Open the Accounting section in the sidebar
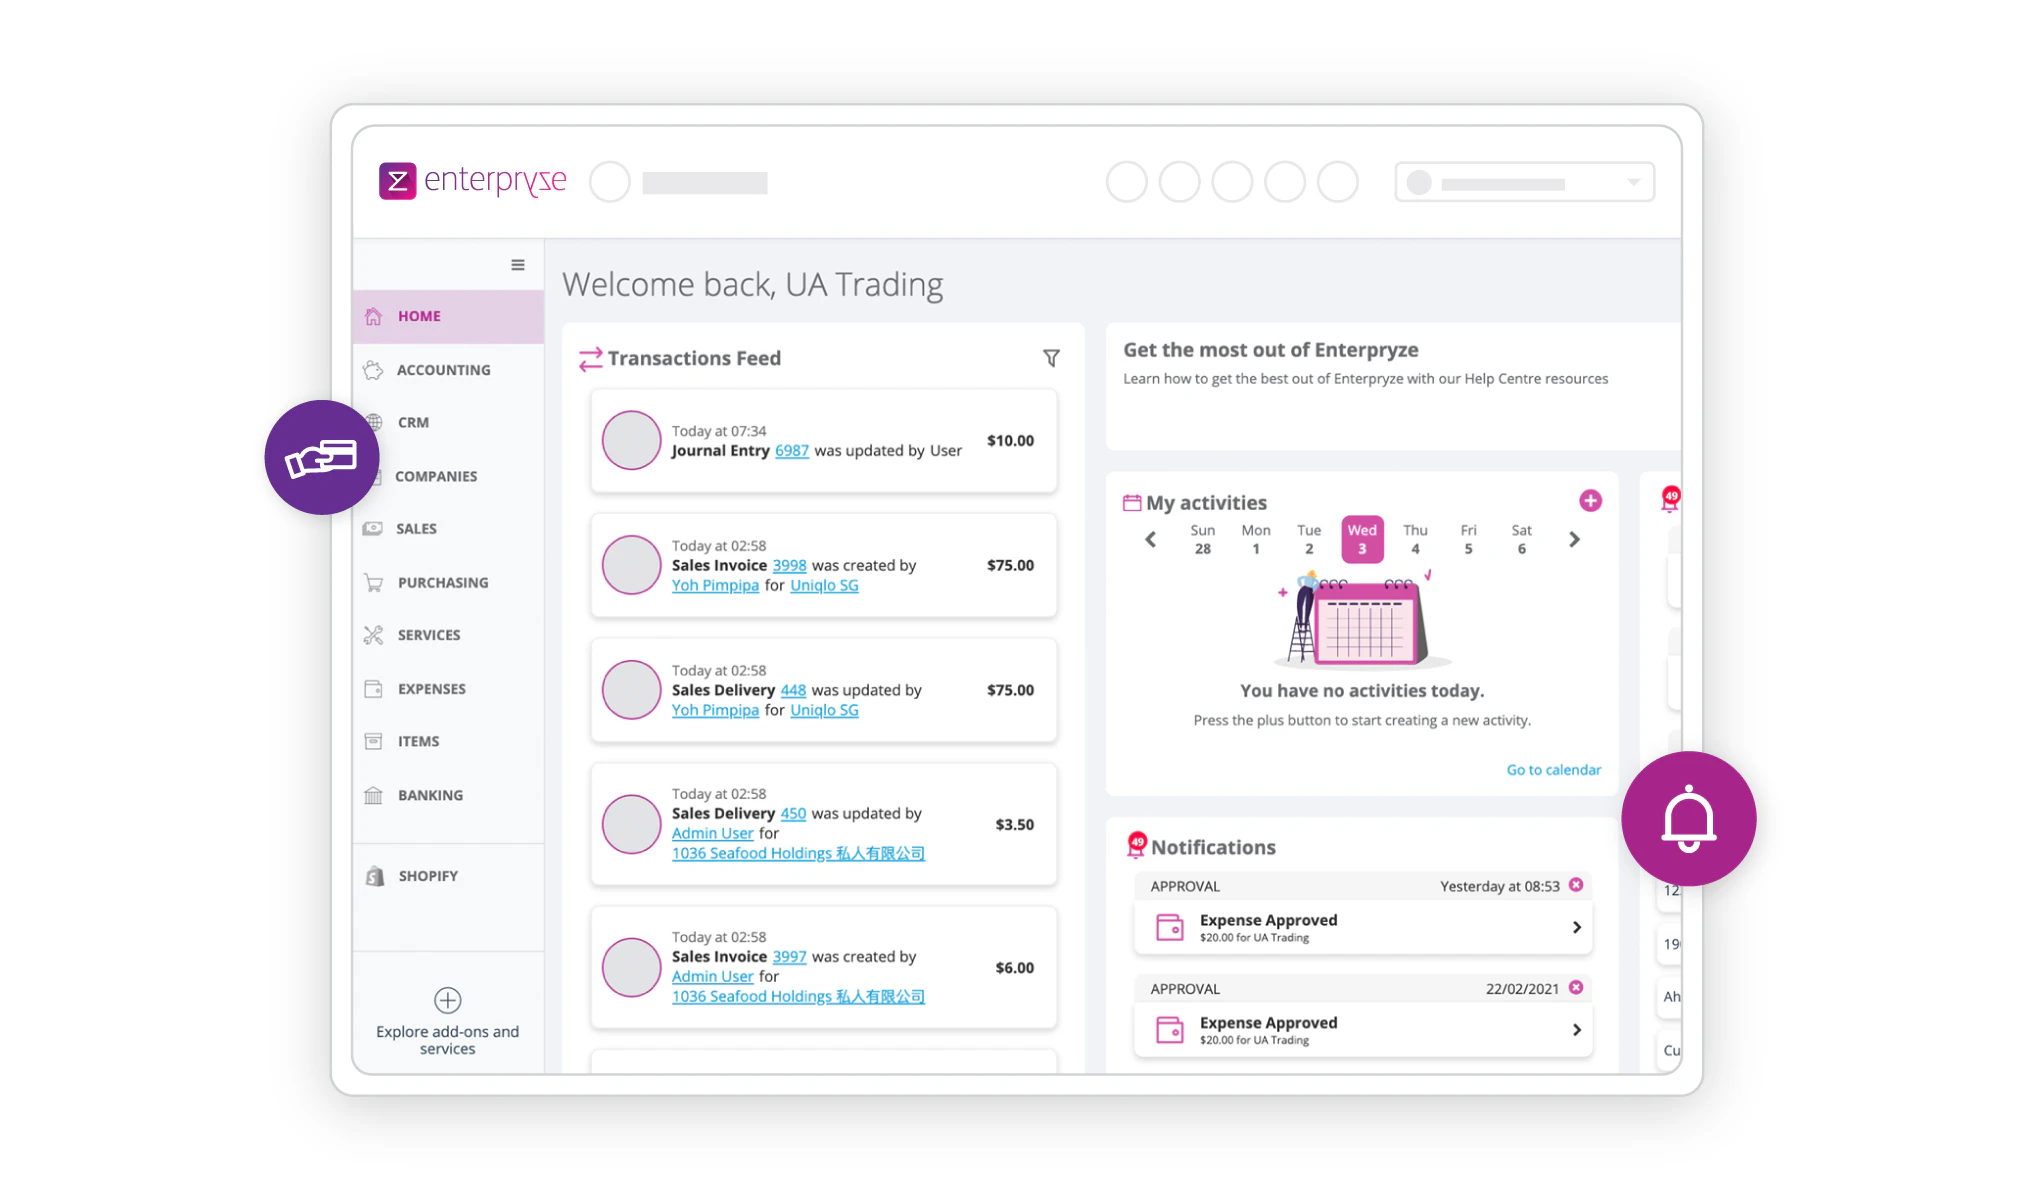This screenshot has height=1200, width=2032. point(443,369)
